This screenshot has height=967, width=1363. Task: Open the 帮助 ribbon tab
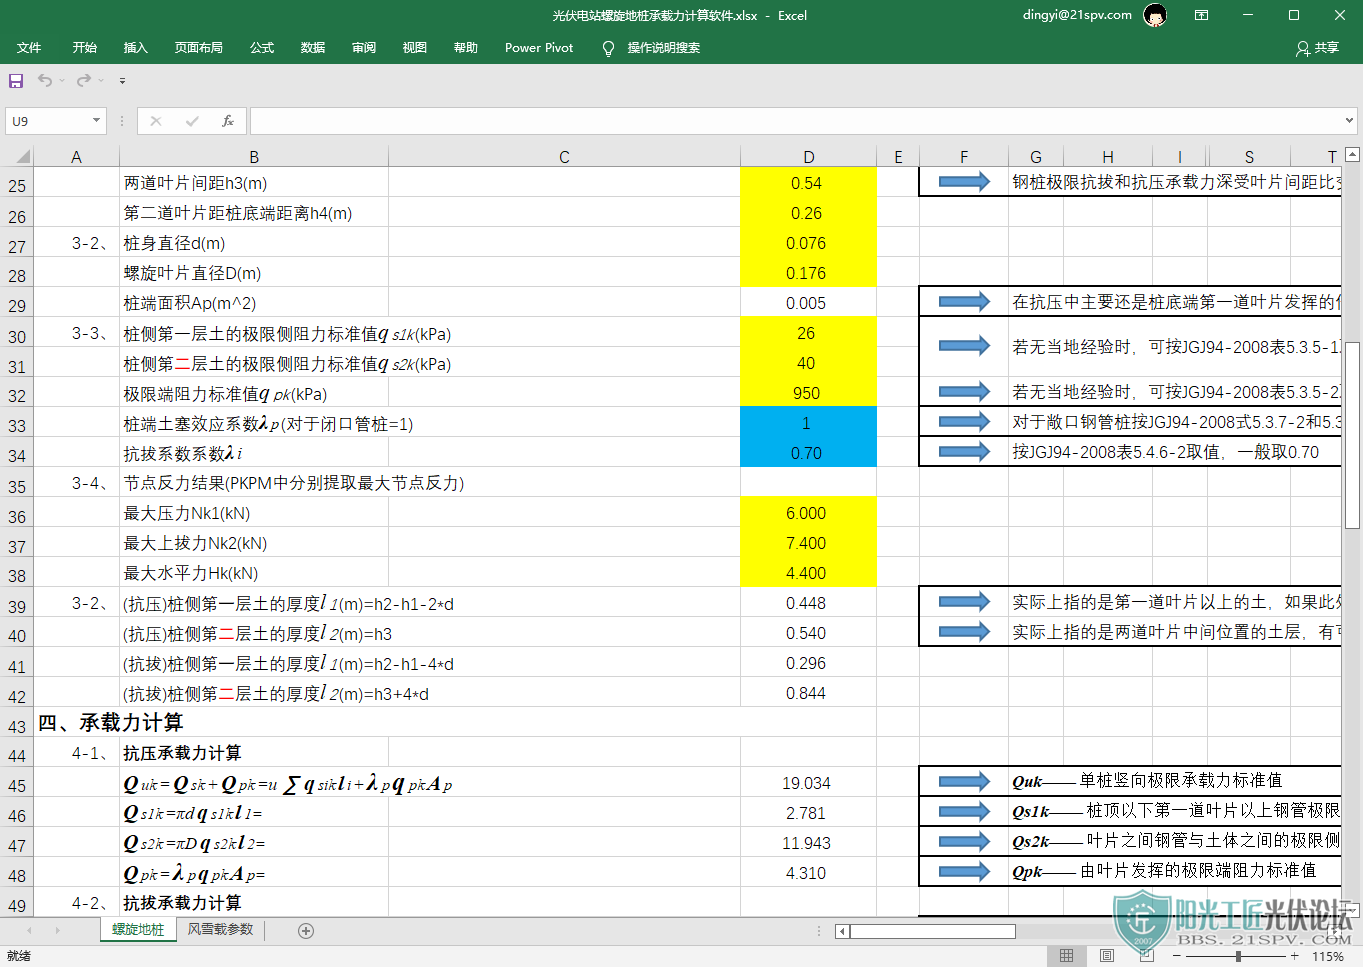coord(466,48)
